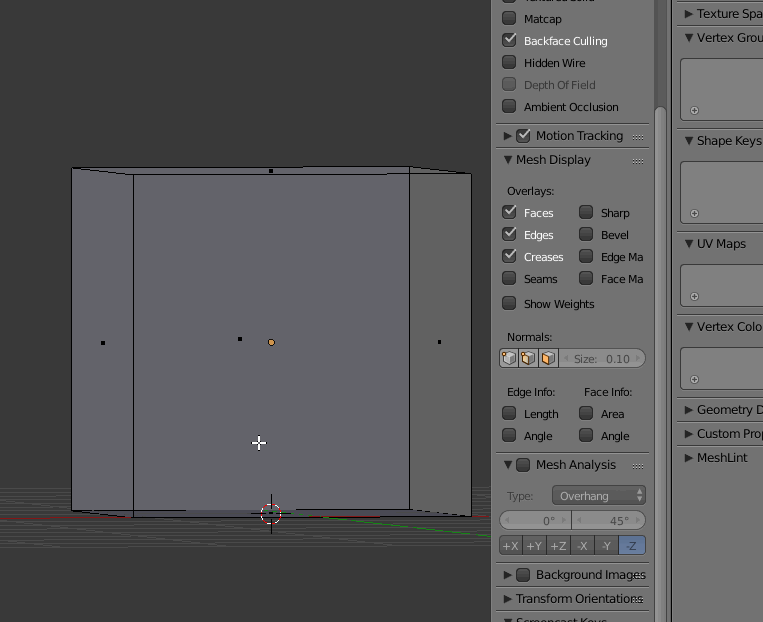Select the right side face center dot
The image size is (763, 622).
coord(439,342)
